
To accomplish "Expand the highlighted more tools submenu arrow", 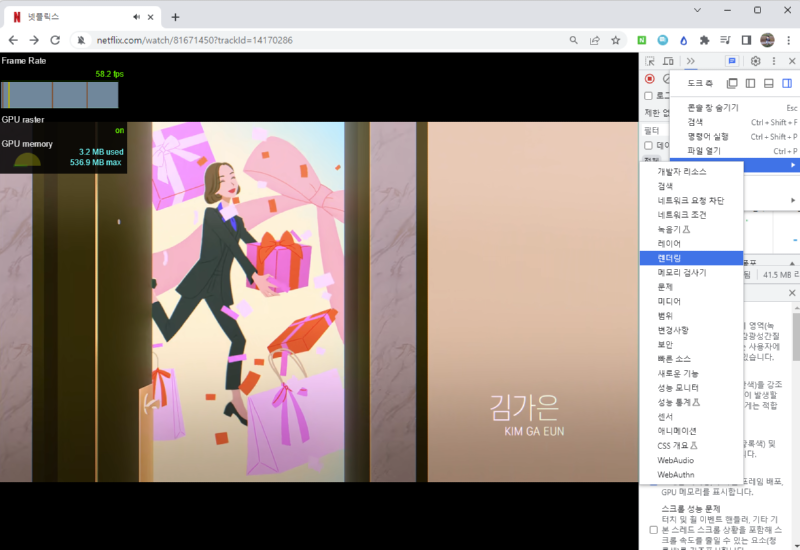I will 793,164.
